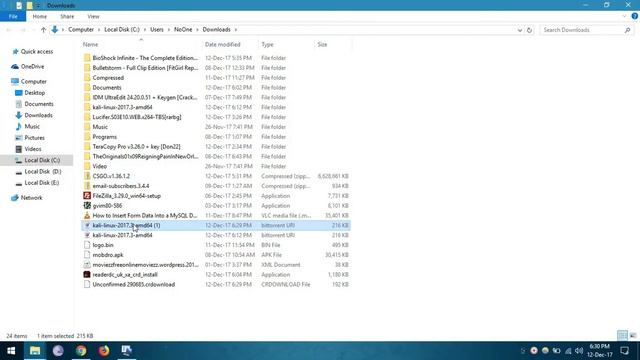Open the Action Center notifications icon
The width and height of the screenshot is (640, 360).
pyautogui.click(x=624, y=351)
